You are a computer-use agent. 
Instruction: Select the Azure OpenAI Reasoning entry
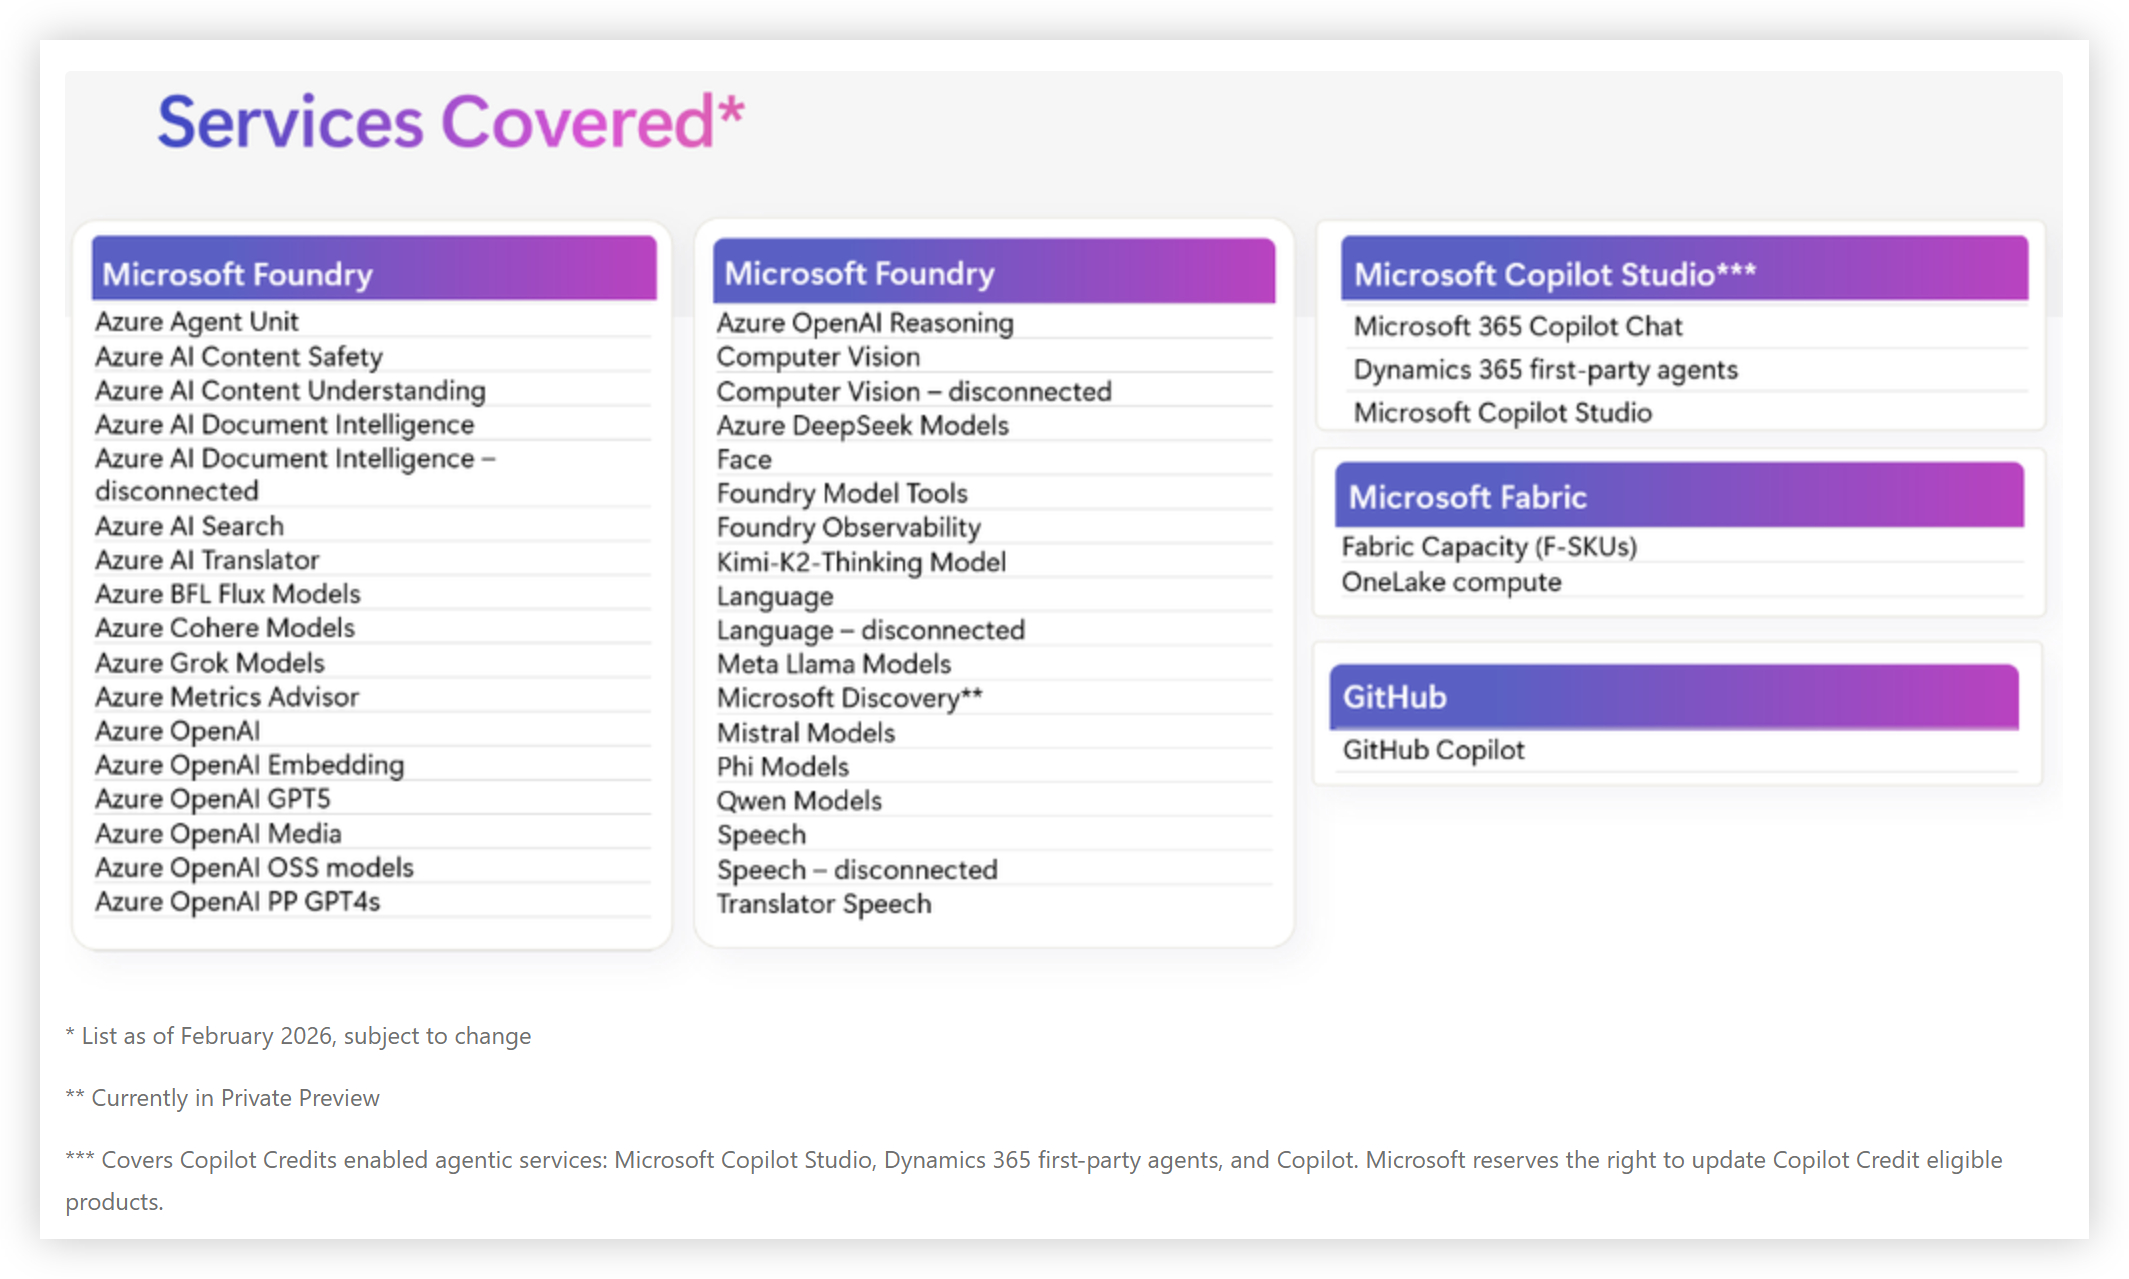tap(865, 322)
